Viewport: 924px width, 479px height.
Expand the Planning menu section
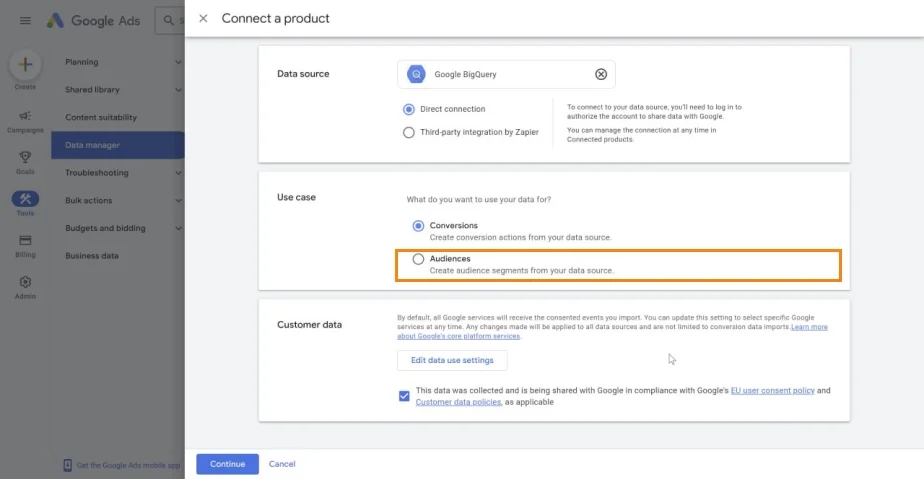pyautogui.click(x=121, y=62)
